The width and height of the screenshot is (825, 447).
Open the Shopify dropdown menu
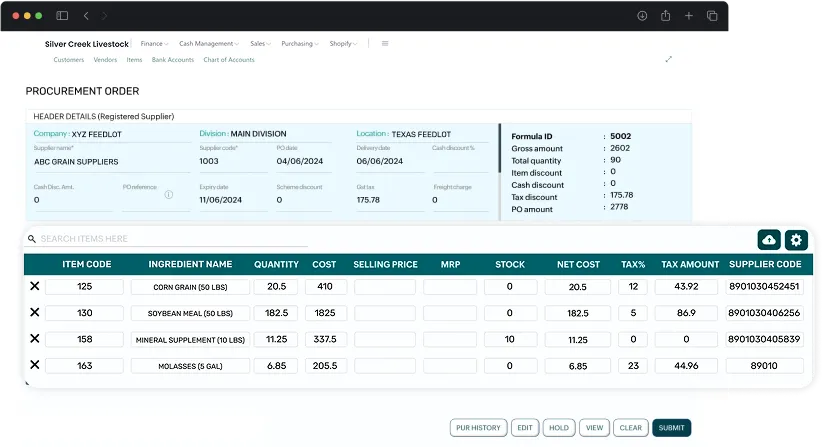pos(343,44)
